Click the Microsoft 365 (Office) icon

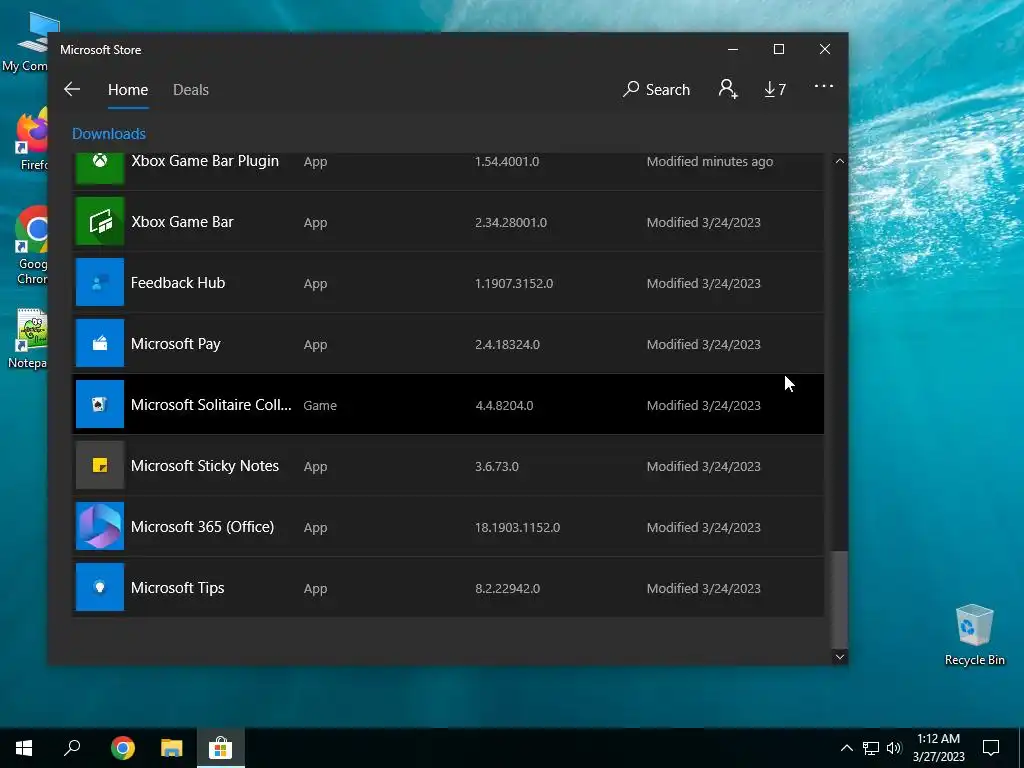pyautogui.click(x=100, y=526)
